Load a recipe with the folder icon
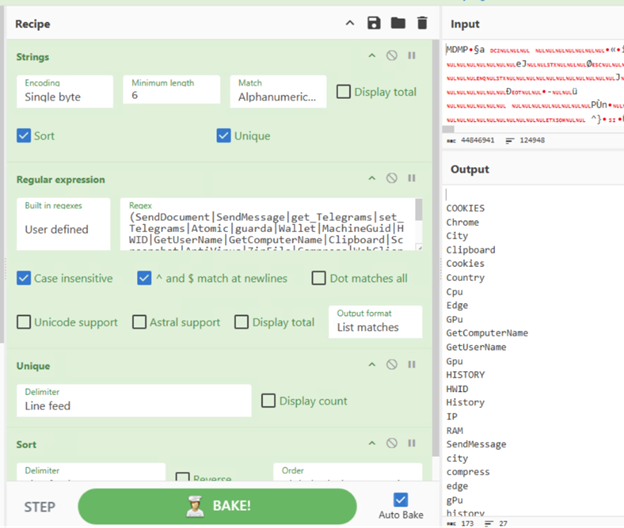The image size is (624, 528). (x=398, y=23)
